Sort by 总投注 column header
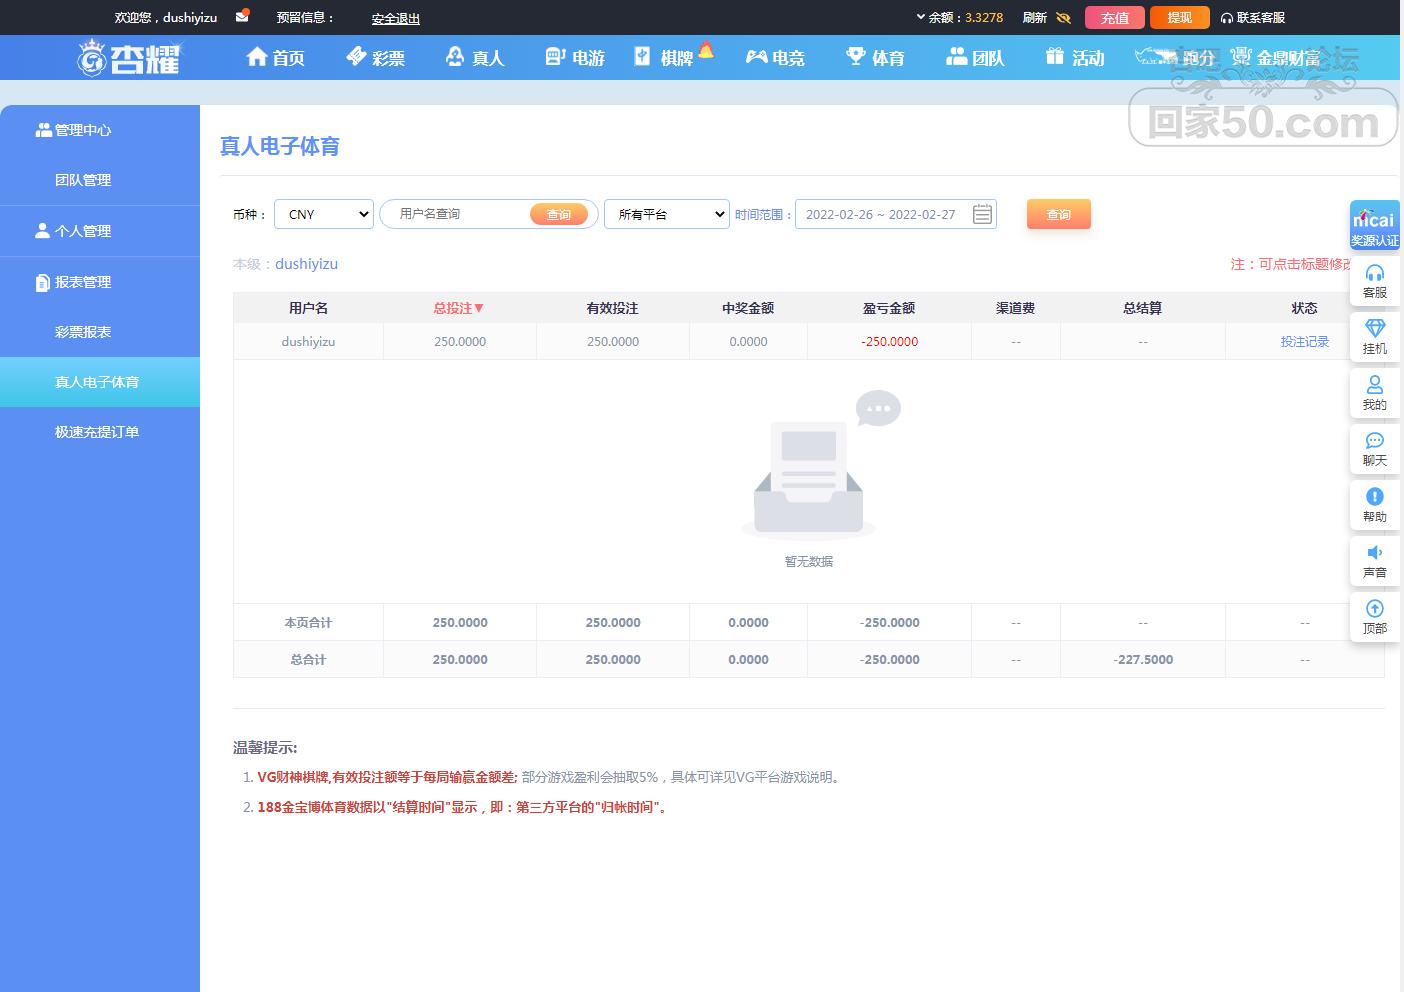 [459, 308]
